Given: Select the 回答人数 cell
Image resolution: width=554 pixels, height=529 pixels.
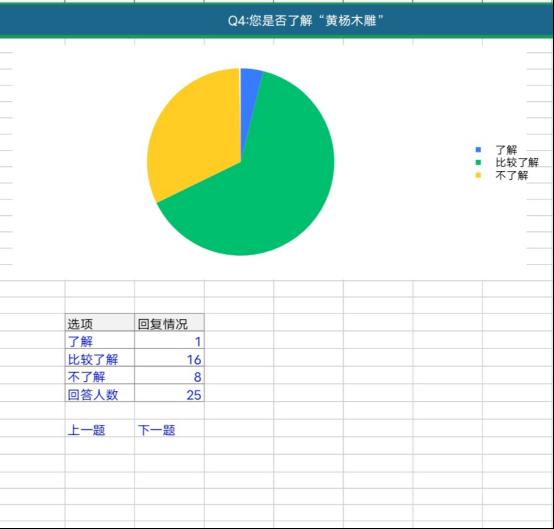Looking at the screenshot, I should click(100, 393).
